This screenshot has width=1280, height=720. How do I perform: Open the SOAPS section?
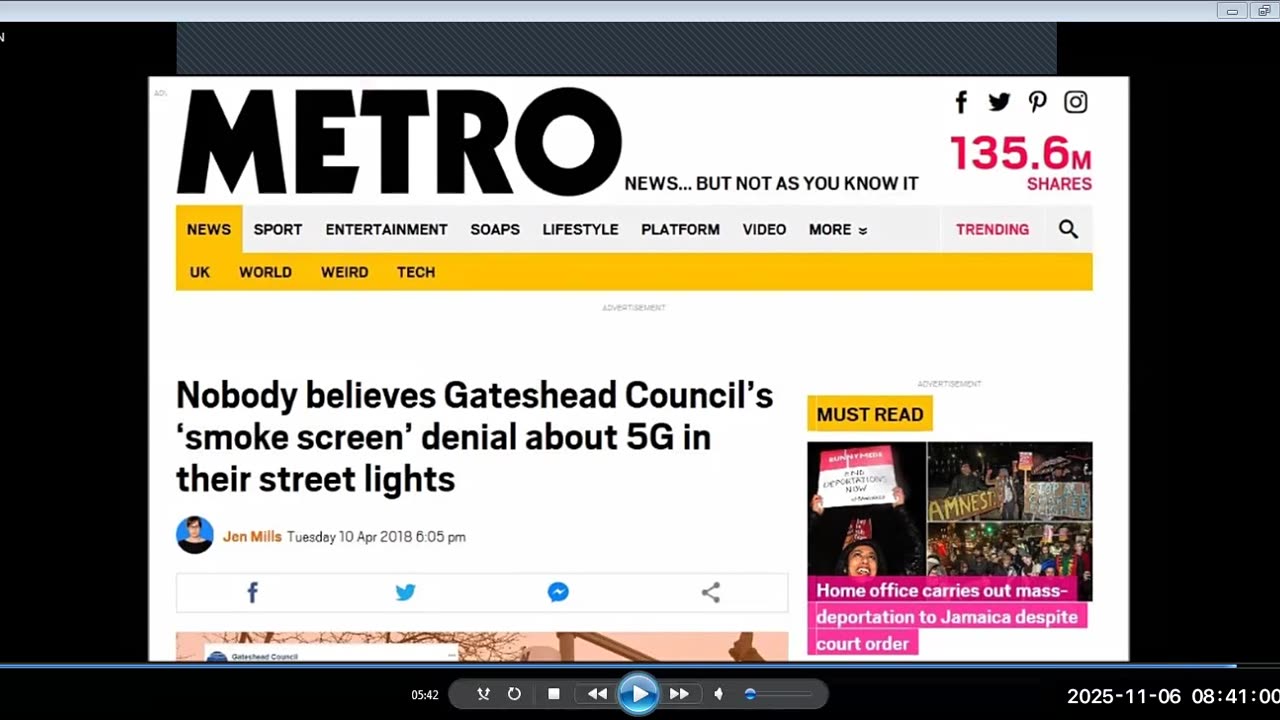coord(495,229)
